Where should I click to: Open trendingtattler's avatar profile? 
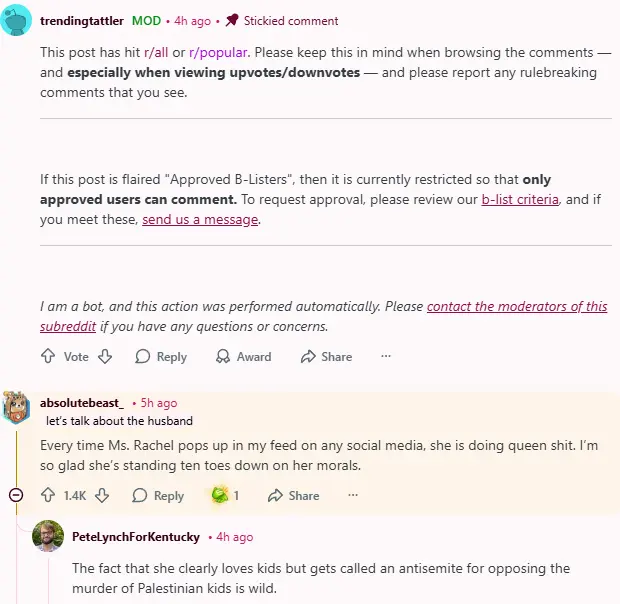[x=16, y=20]
